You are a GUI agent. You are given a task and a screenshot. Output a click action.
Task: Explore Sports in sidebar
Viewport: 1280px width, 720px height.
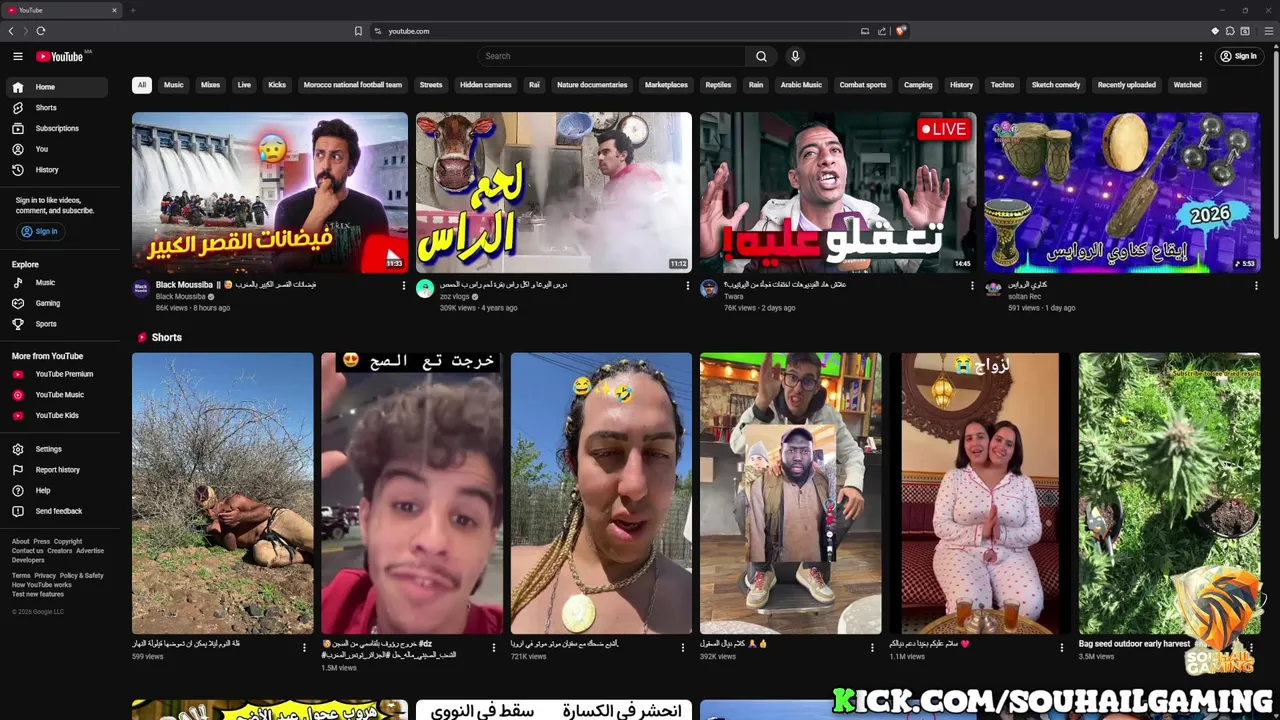point(56,324)
